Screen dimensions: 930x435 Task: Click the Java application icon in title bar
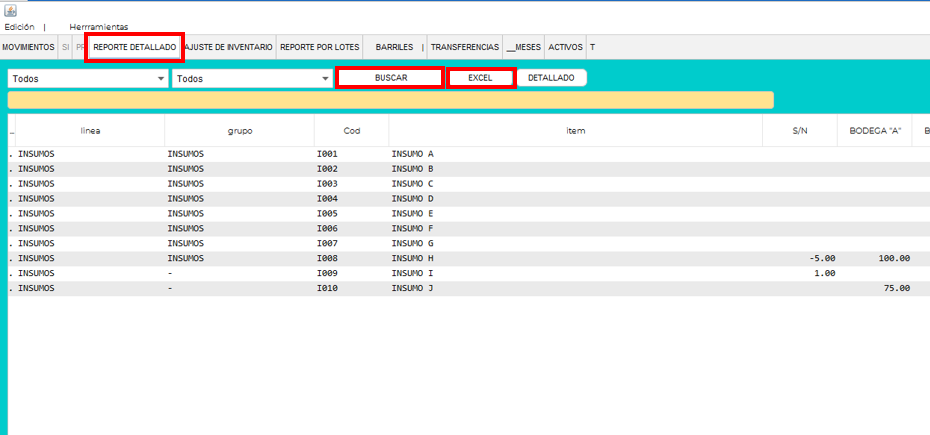point(10,10)
